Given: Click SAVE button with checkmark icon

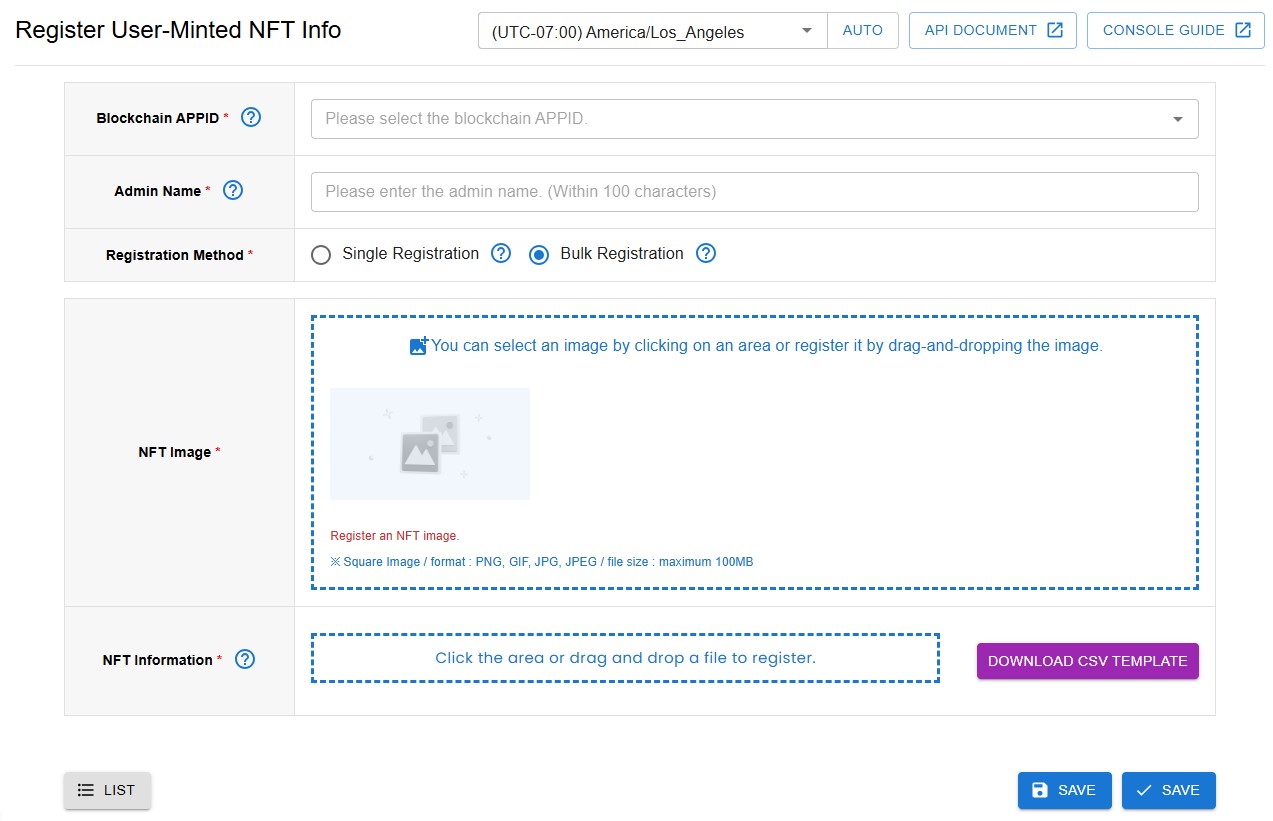Looking at the screenshot, I should pos(1168,790).
